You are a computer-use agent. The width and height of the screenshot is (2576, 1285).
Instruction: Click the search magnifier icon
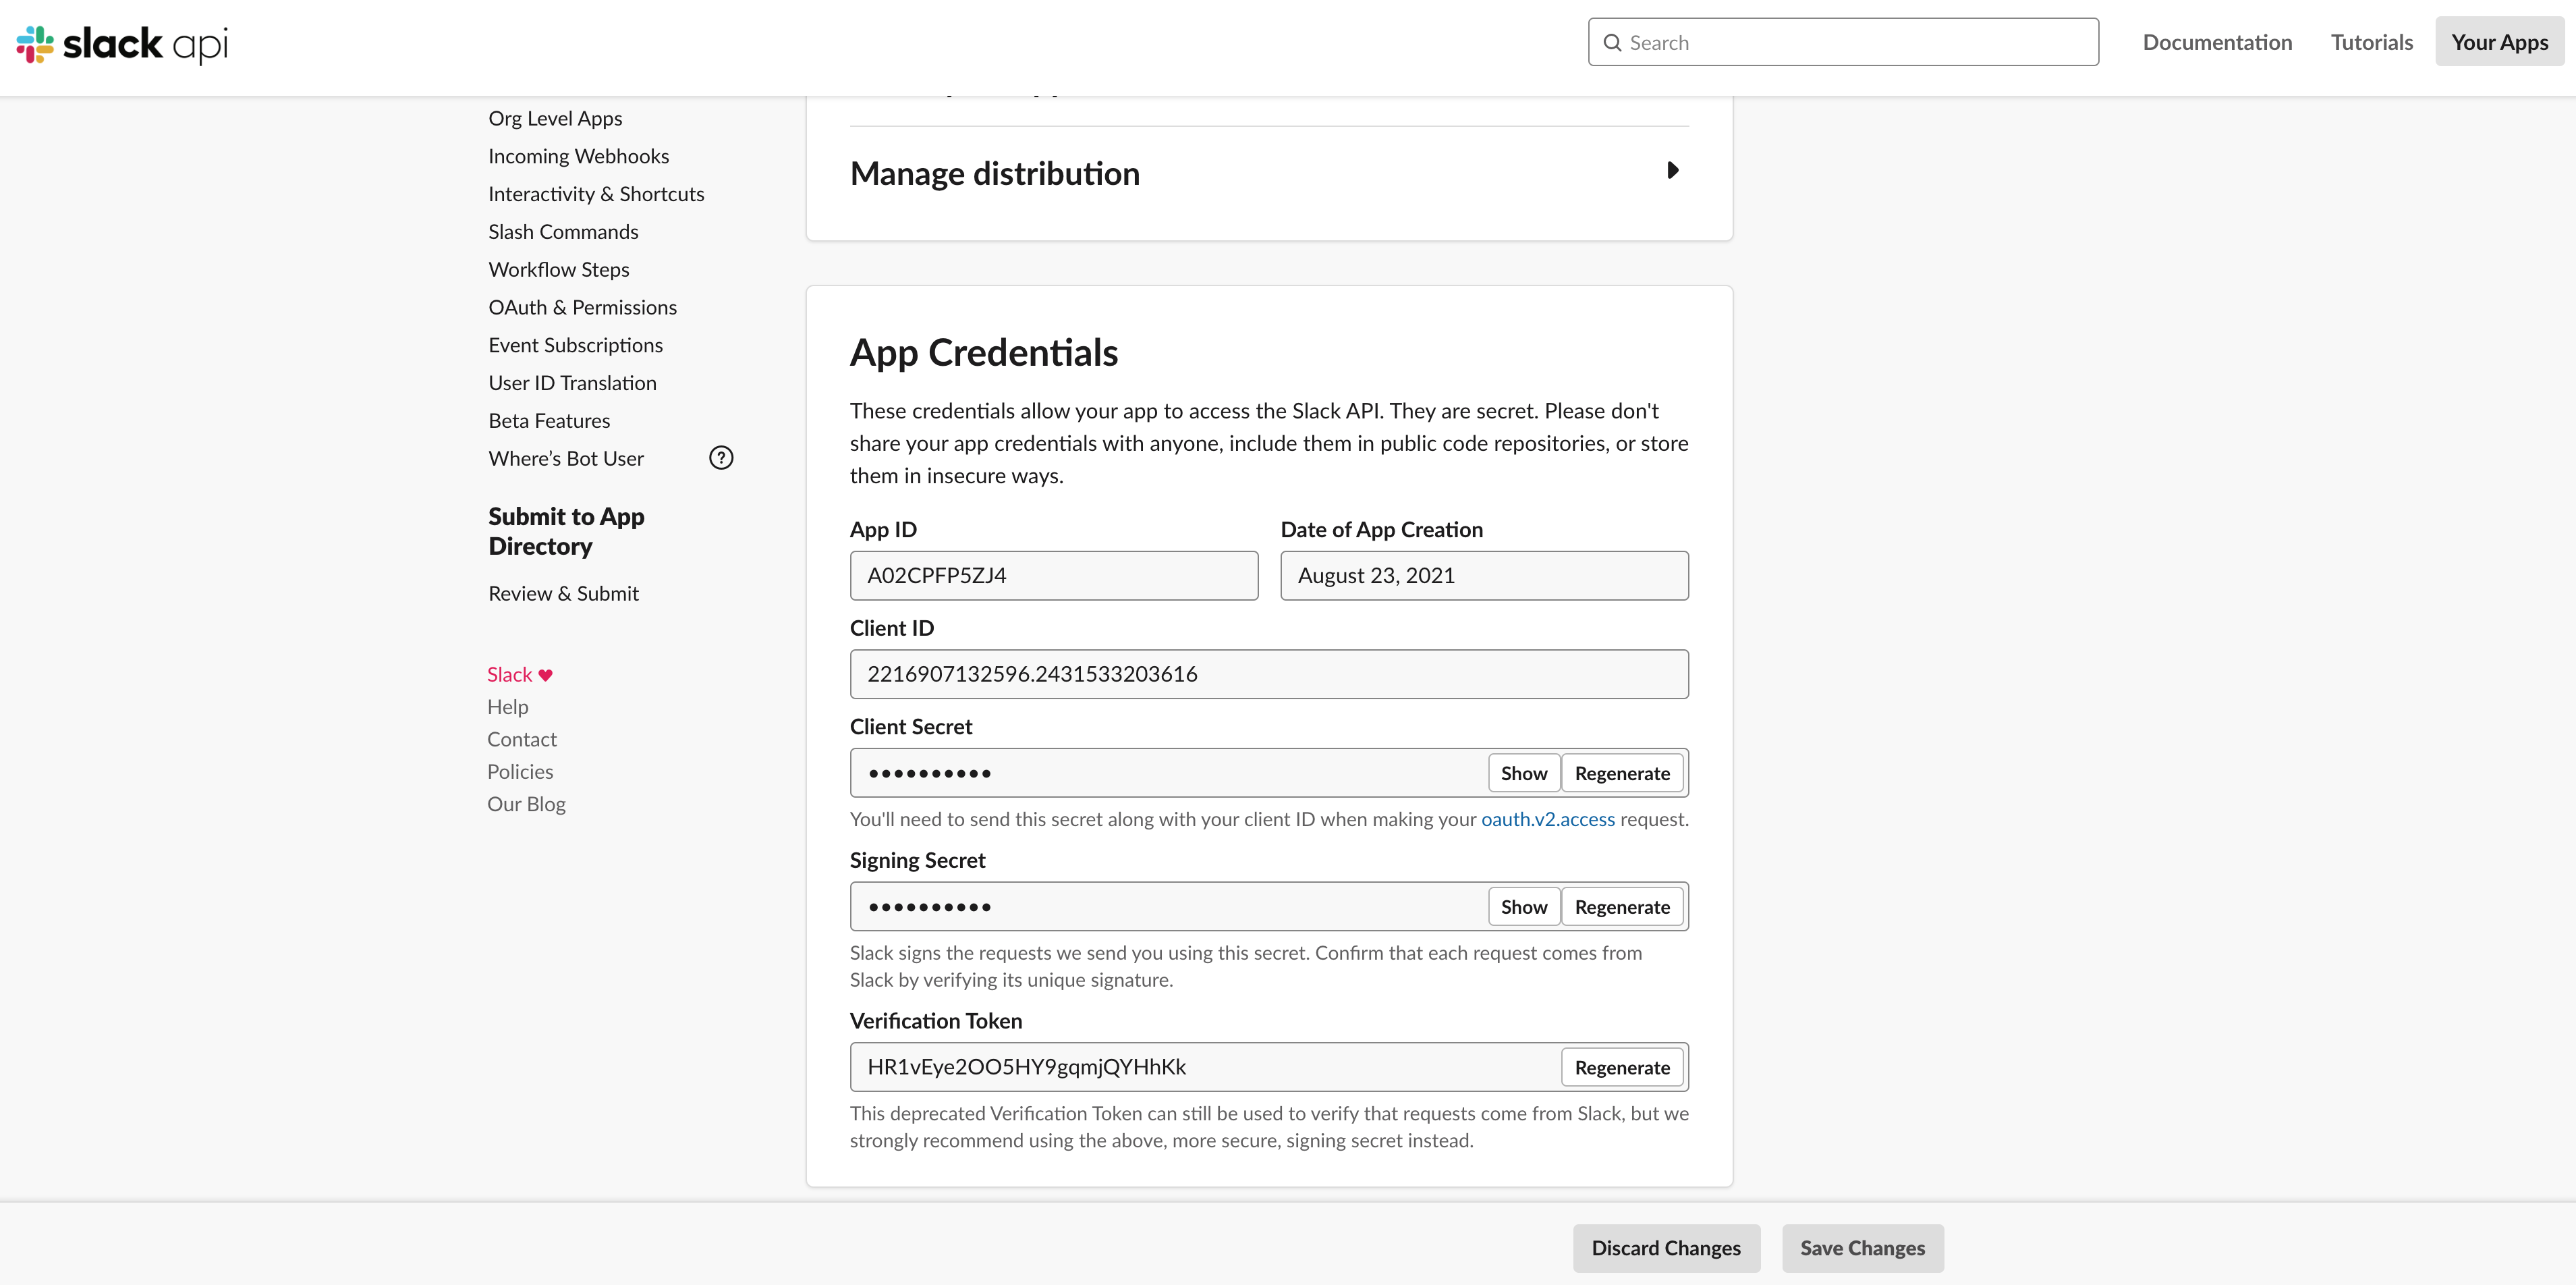point(1612,42)
